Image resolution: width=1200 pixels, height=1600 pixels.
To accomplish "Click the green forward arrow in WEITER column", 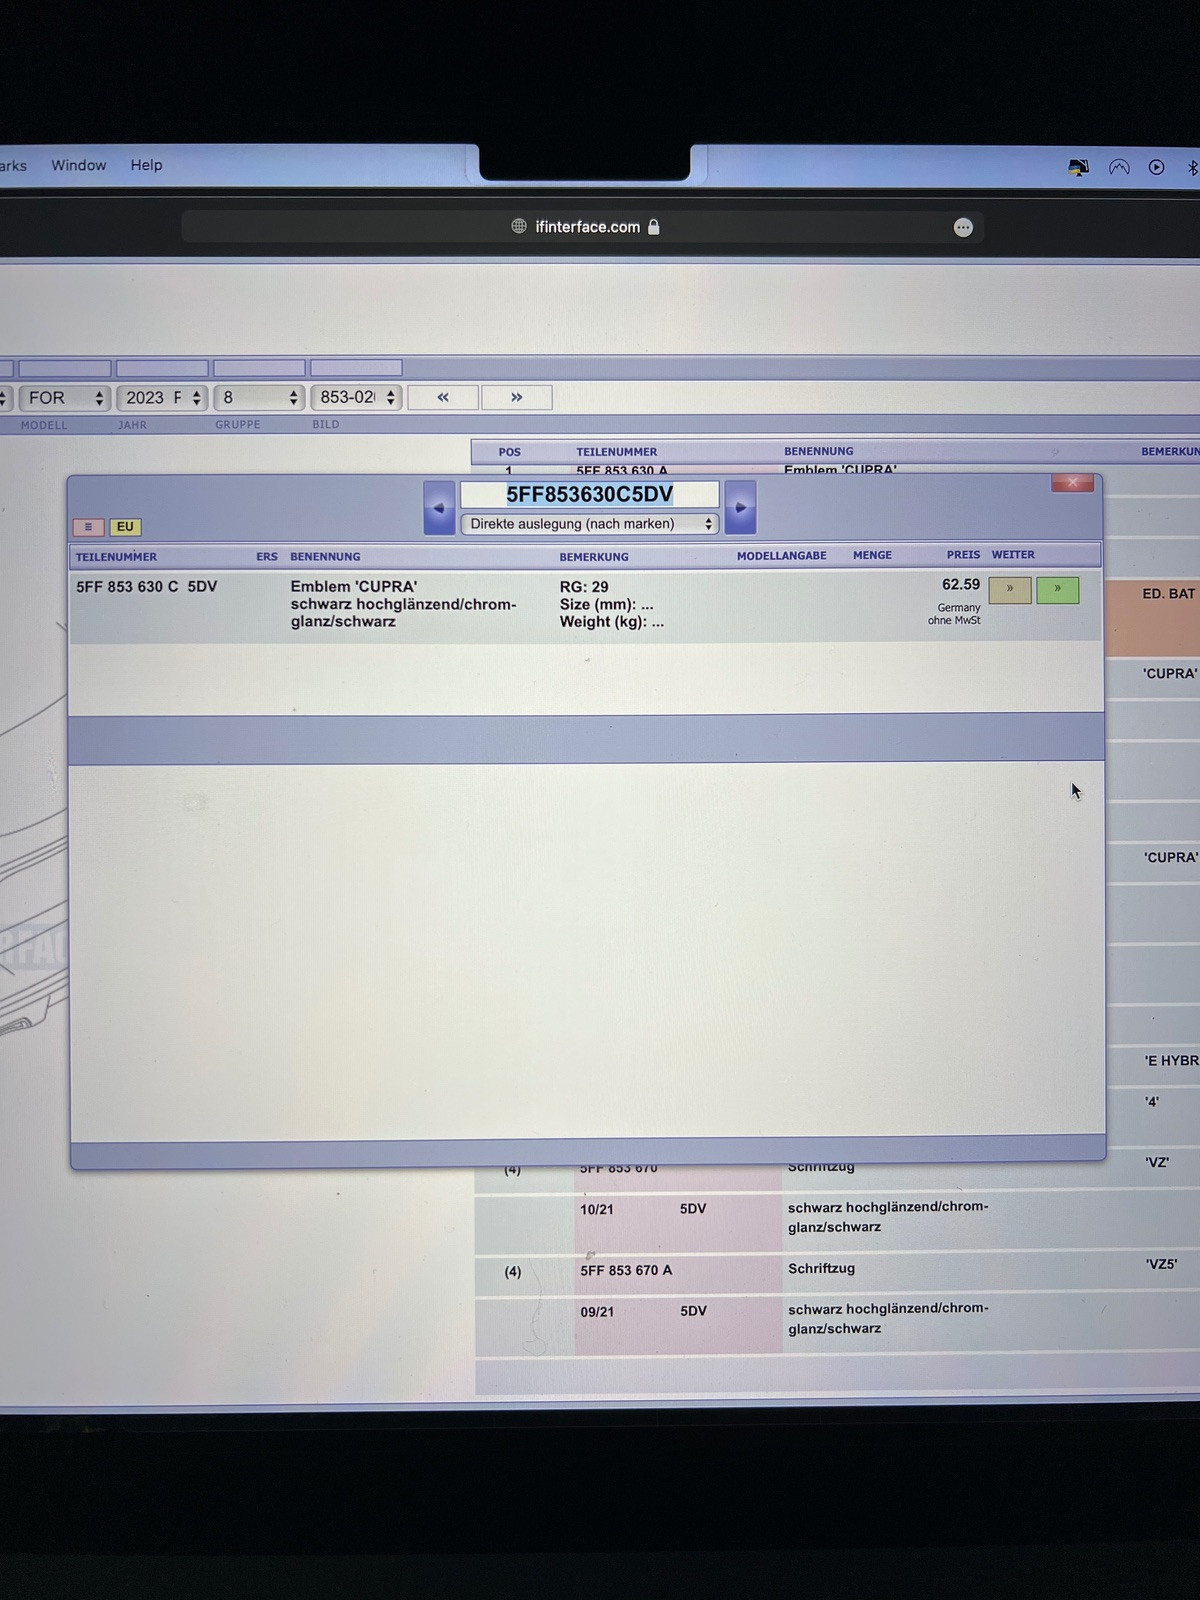I will pyautogui.click(x=1057, y=590).
